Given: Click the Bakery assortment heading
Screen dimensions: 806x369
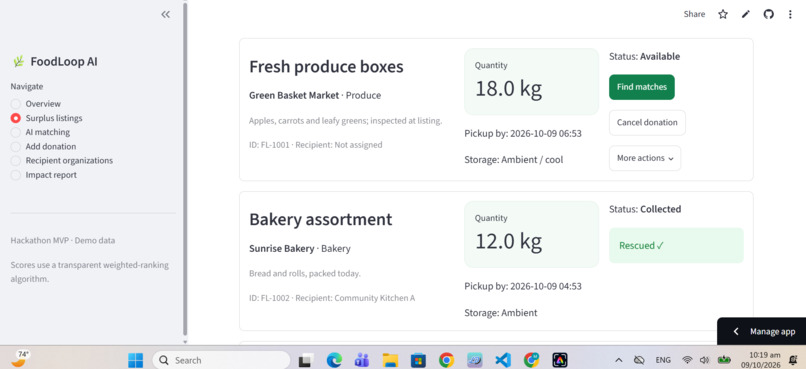Looking at the screenshot, I should [321, 219].
